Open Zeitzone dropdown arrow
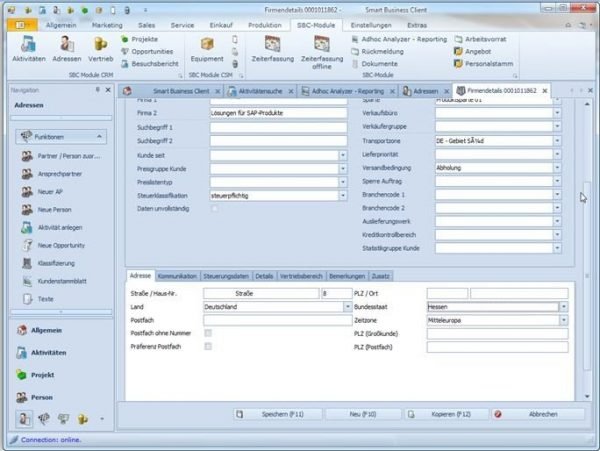The width and height of the screenshot is (600, 451). (x=564, y=320)
